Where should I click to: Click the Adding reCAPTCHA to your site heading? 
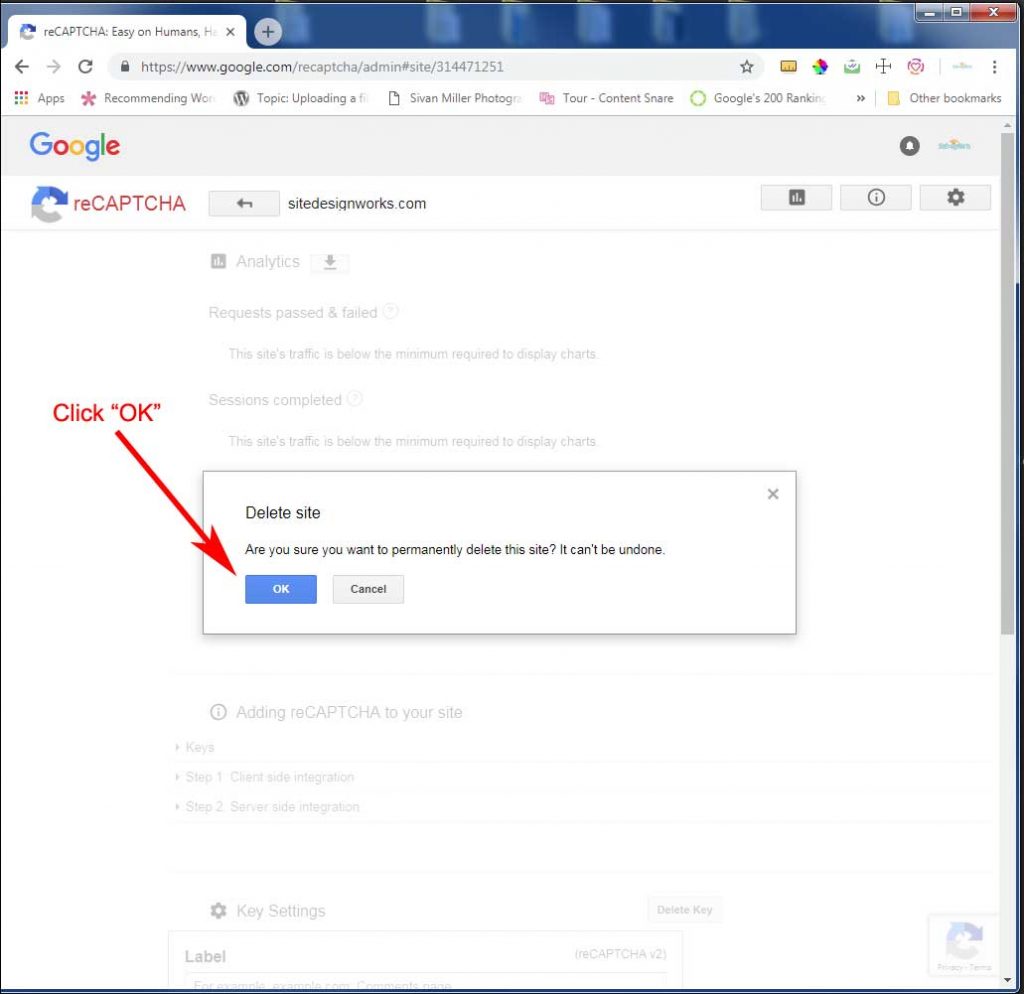click(349, 713)
